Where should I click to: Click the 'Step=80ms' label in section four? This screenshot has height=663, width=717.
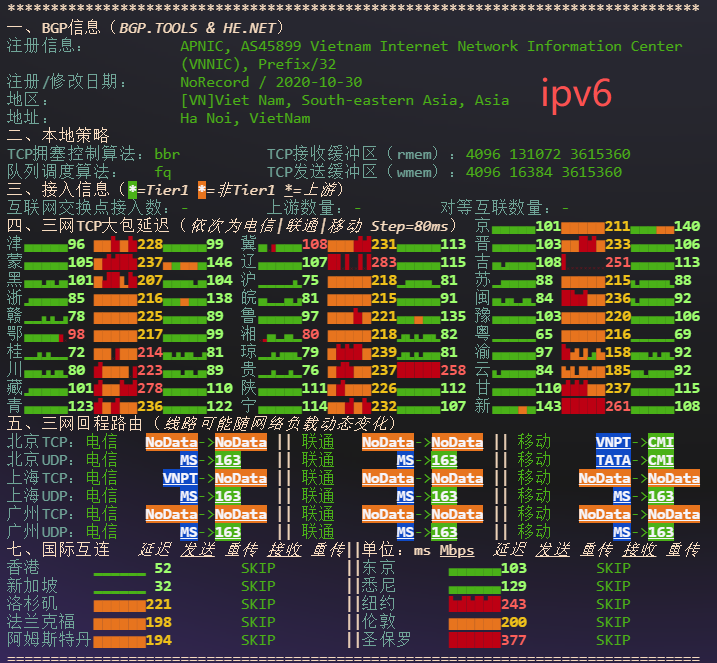(x=409, y=226)
